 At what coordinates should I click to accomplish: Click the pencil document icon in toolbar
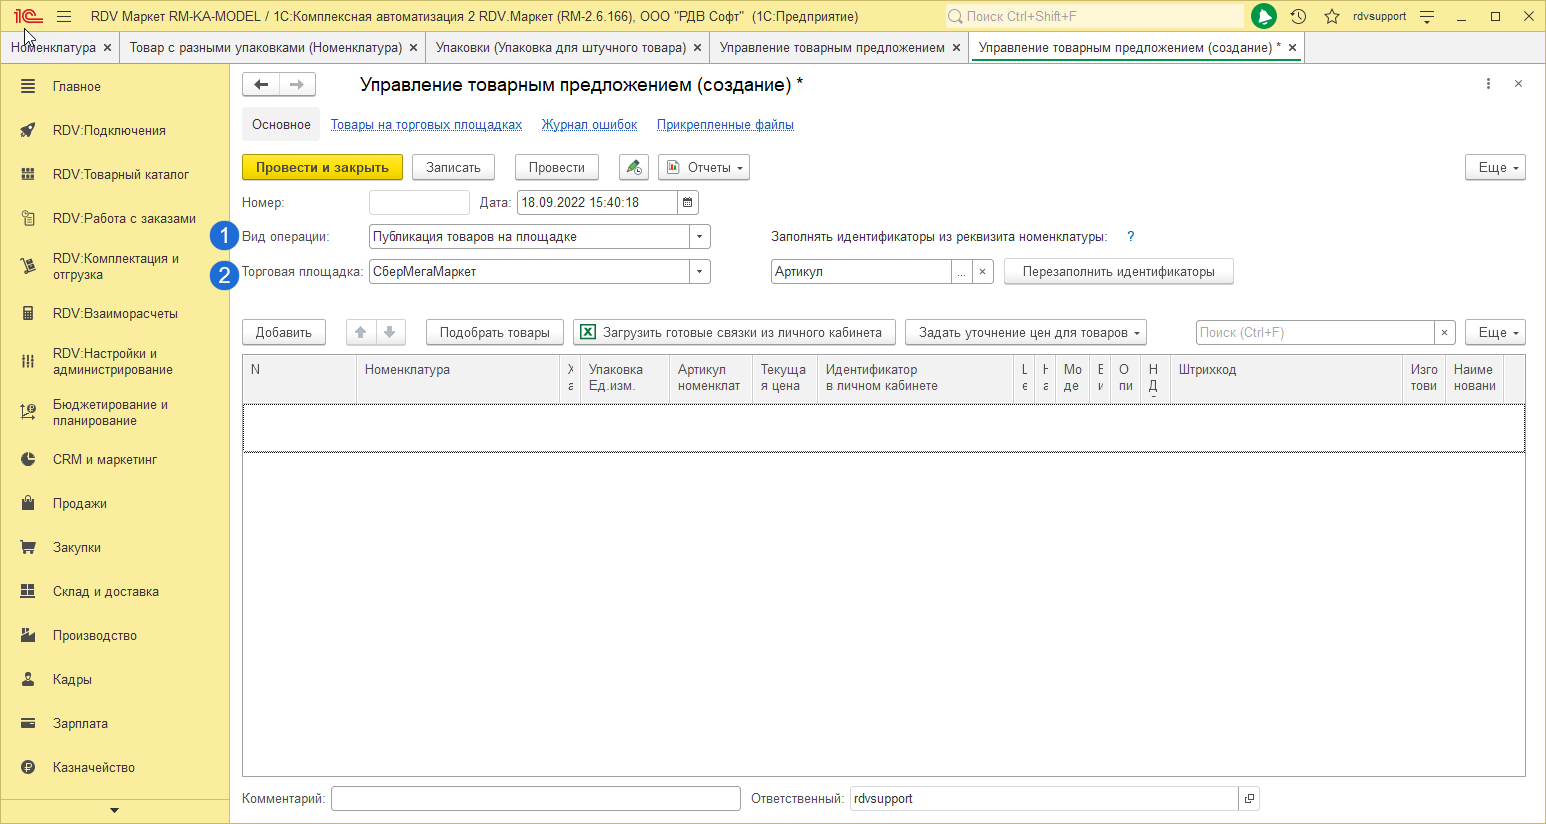tap(633, 168)
